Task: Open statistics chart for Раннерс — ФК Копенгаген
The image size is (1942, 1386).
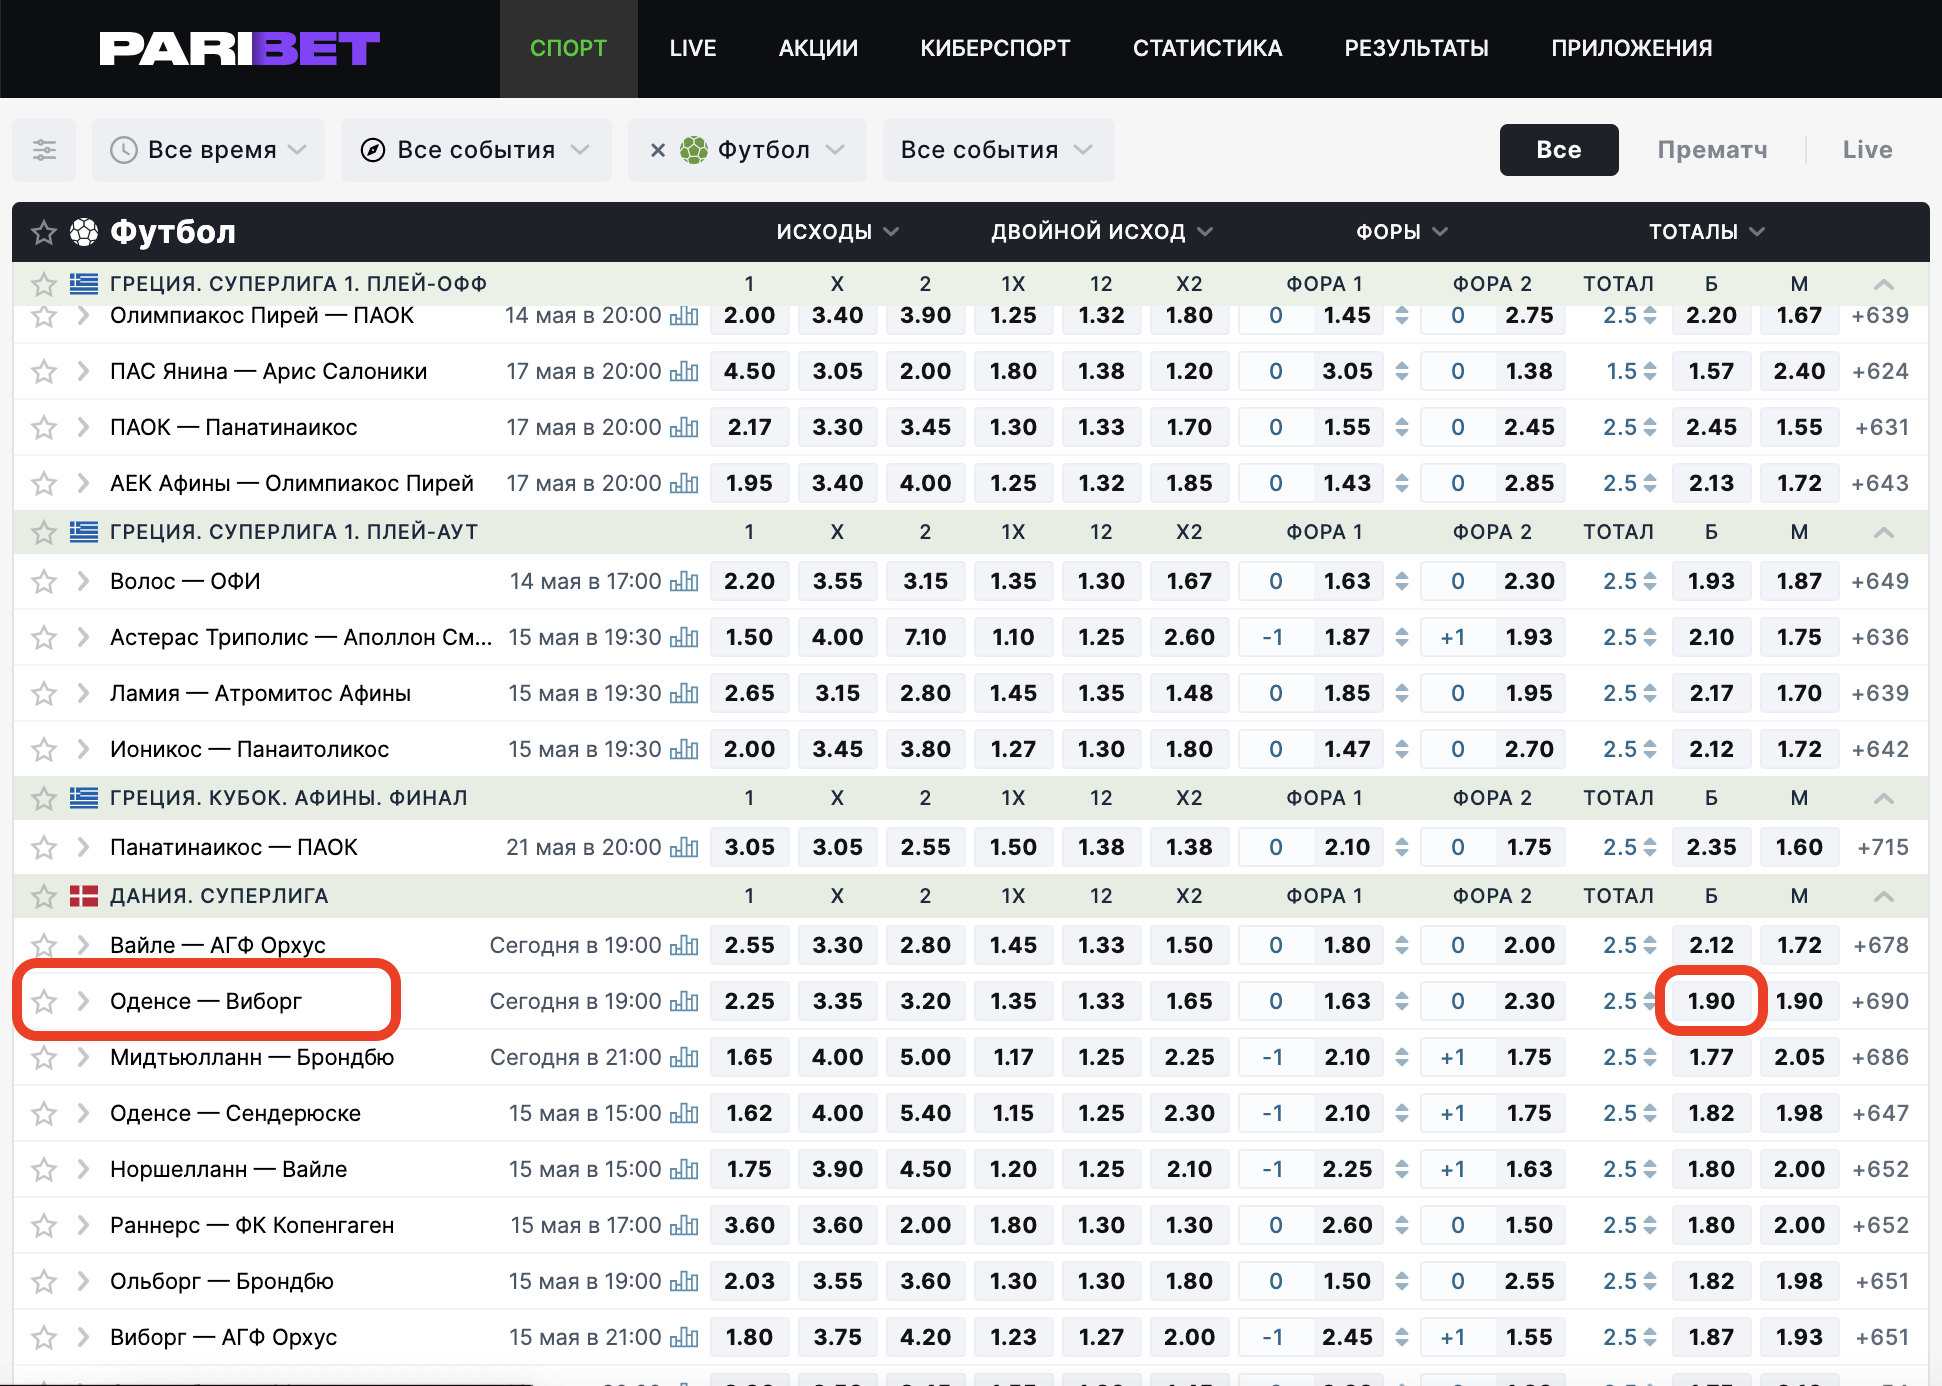Action: 684,1225
